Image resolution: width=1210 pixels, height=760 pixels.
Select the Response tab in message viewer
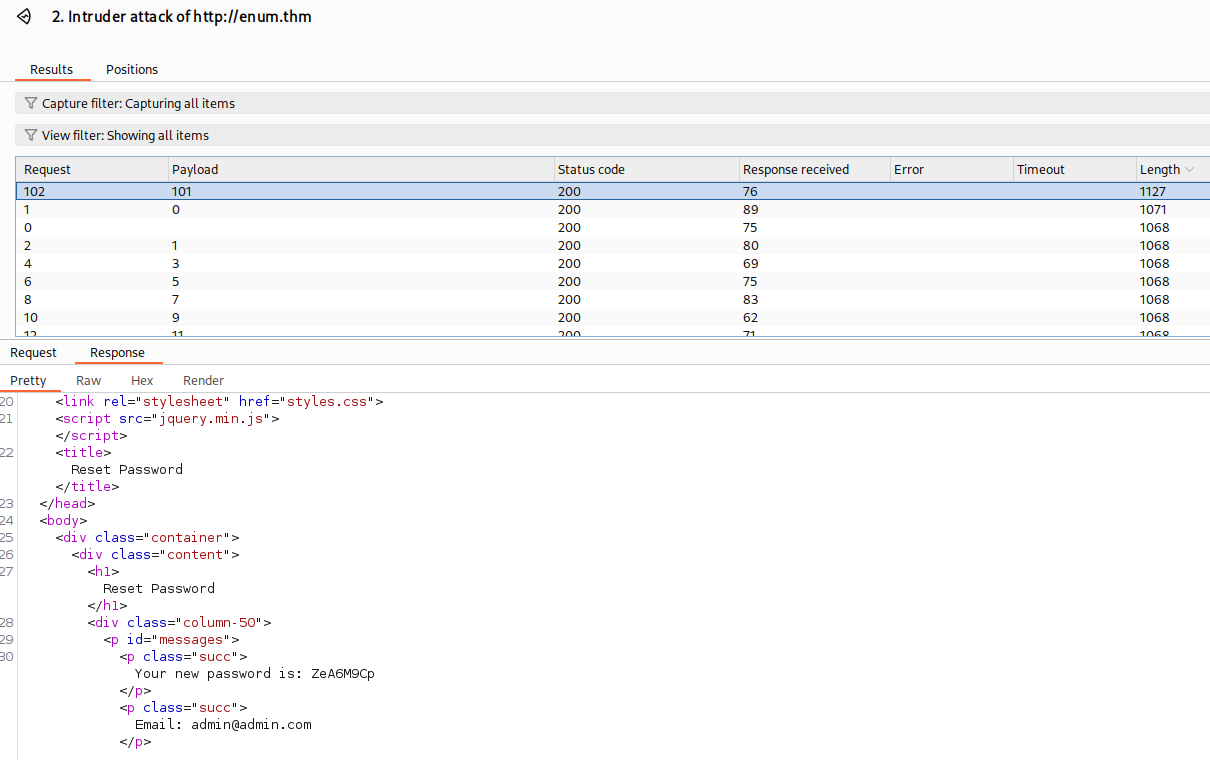tap(117, 352)
